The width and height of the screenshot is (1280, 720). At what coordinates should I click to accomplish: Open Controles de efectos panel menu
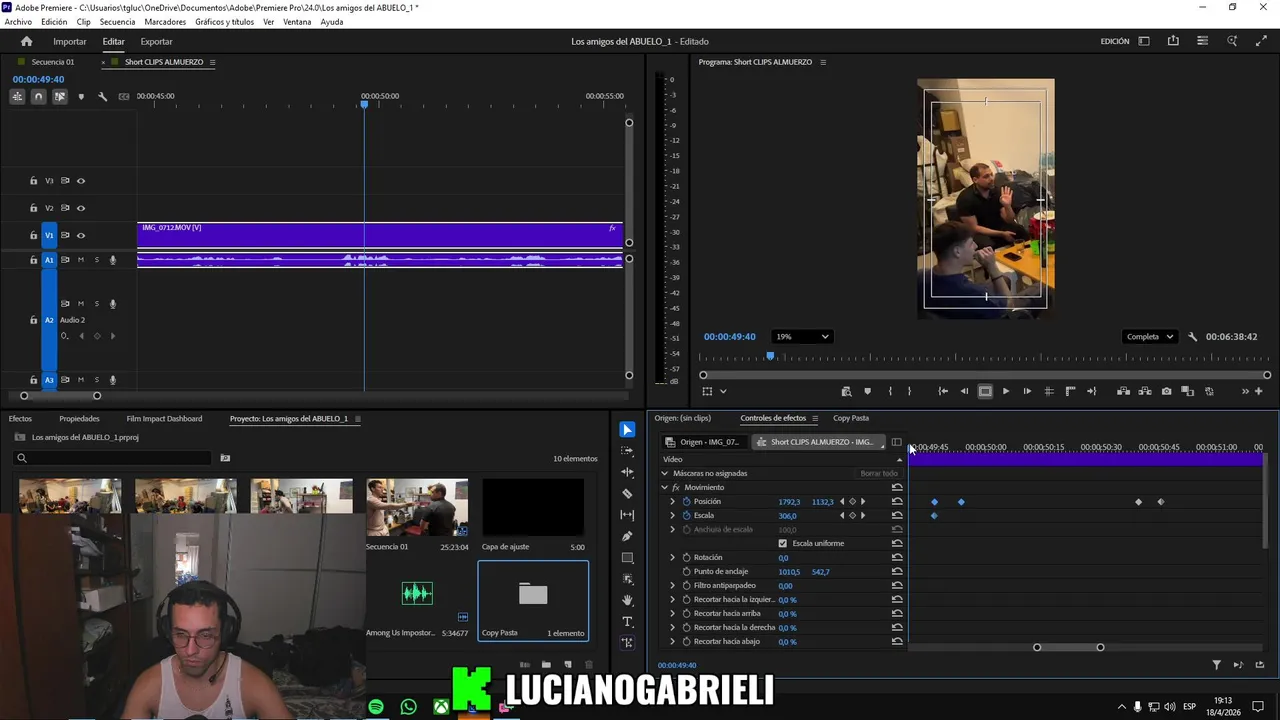point(815,419)
